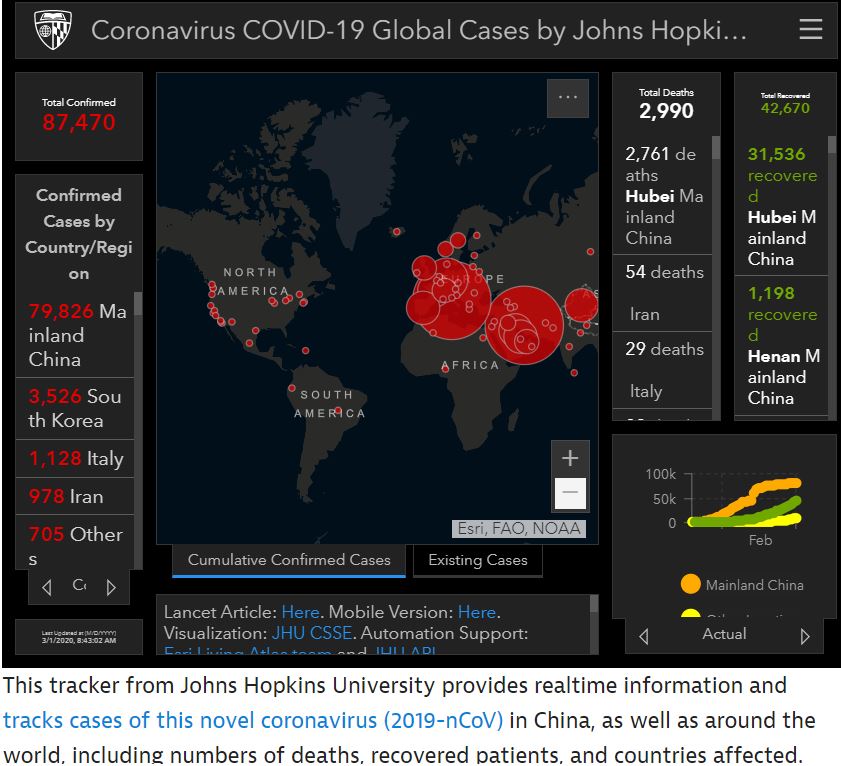The width and height of the screenshot is (841, 766).
Task: Select Mainland China in the confirmed cases list
Action: pyautogui.click(x=75, y=333)
